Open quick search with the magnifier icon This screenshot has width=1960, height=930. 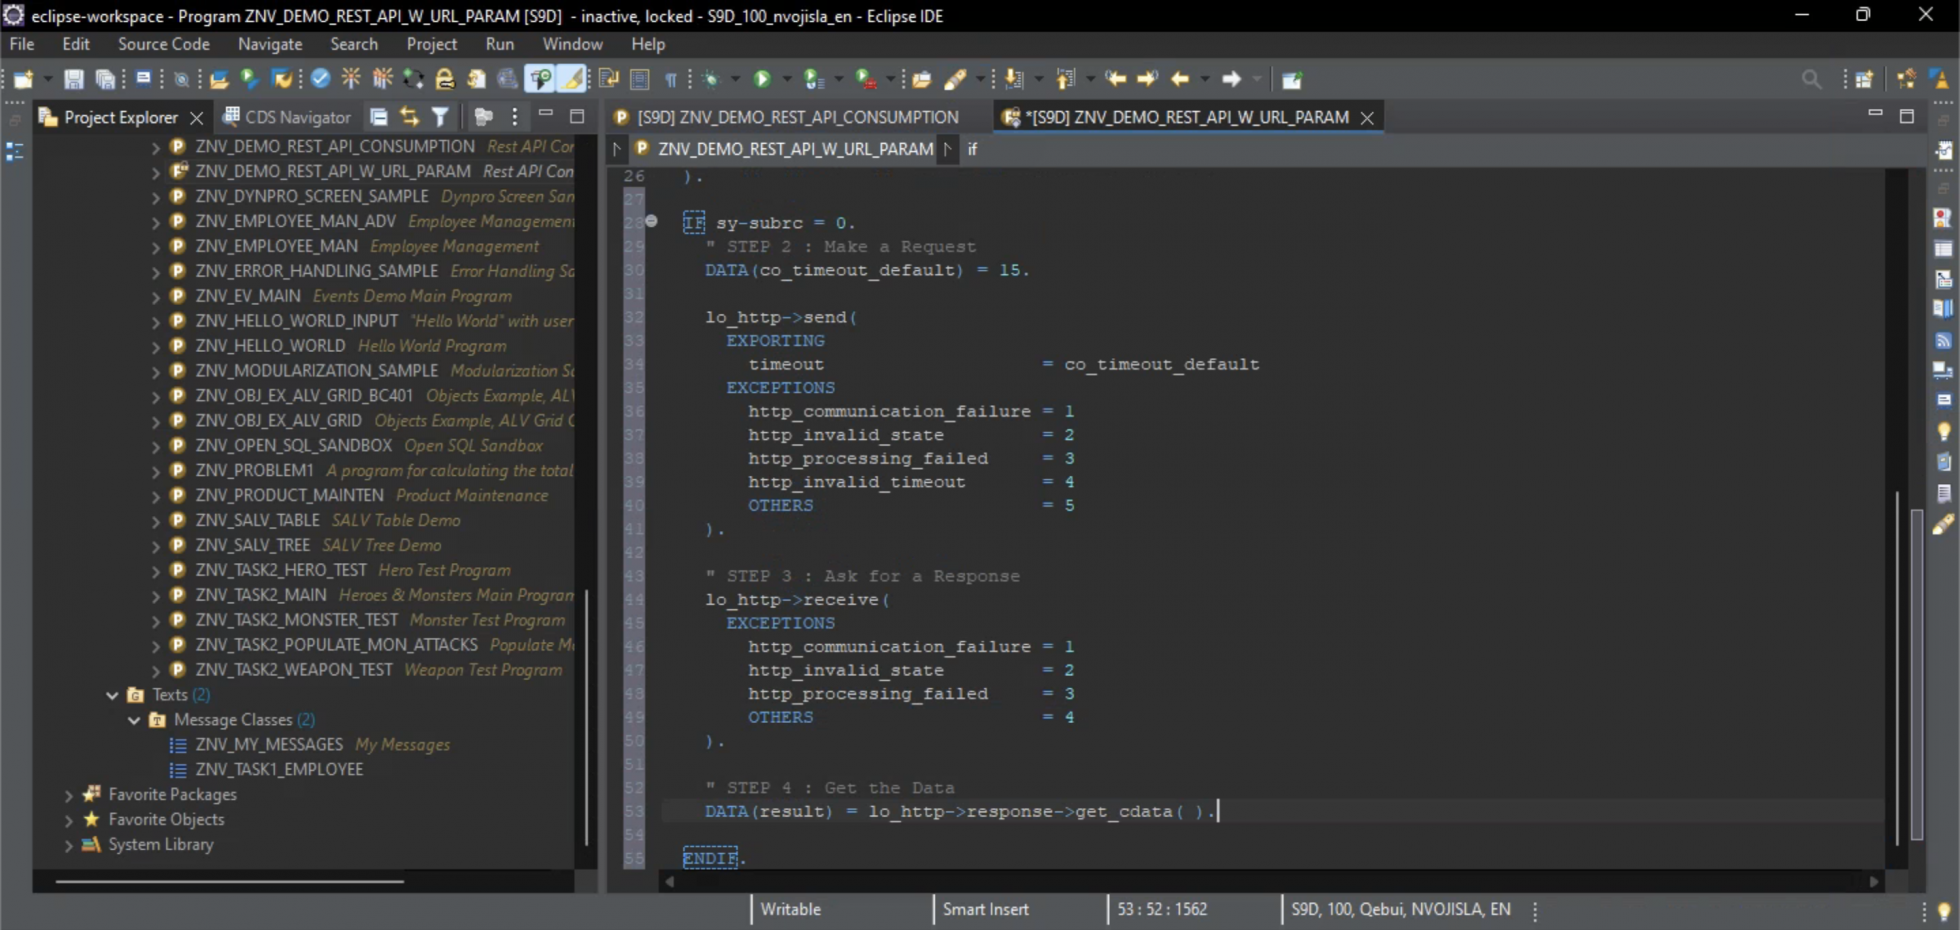[1811, 79]
